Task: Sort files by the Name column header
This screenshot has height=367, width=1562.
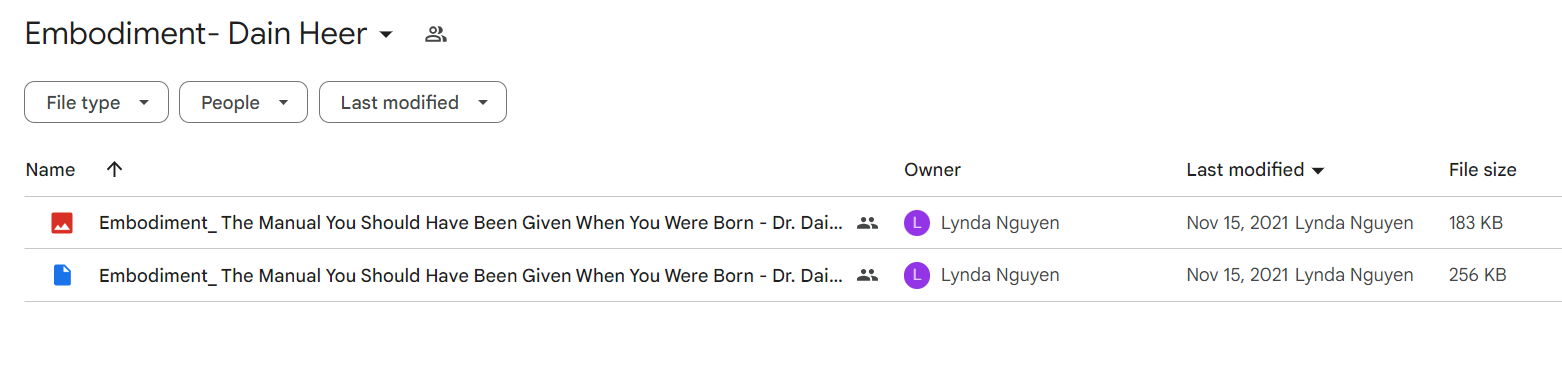Action: point(50,170)
